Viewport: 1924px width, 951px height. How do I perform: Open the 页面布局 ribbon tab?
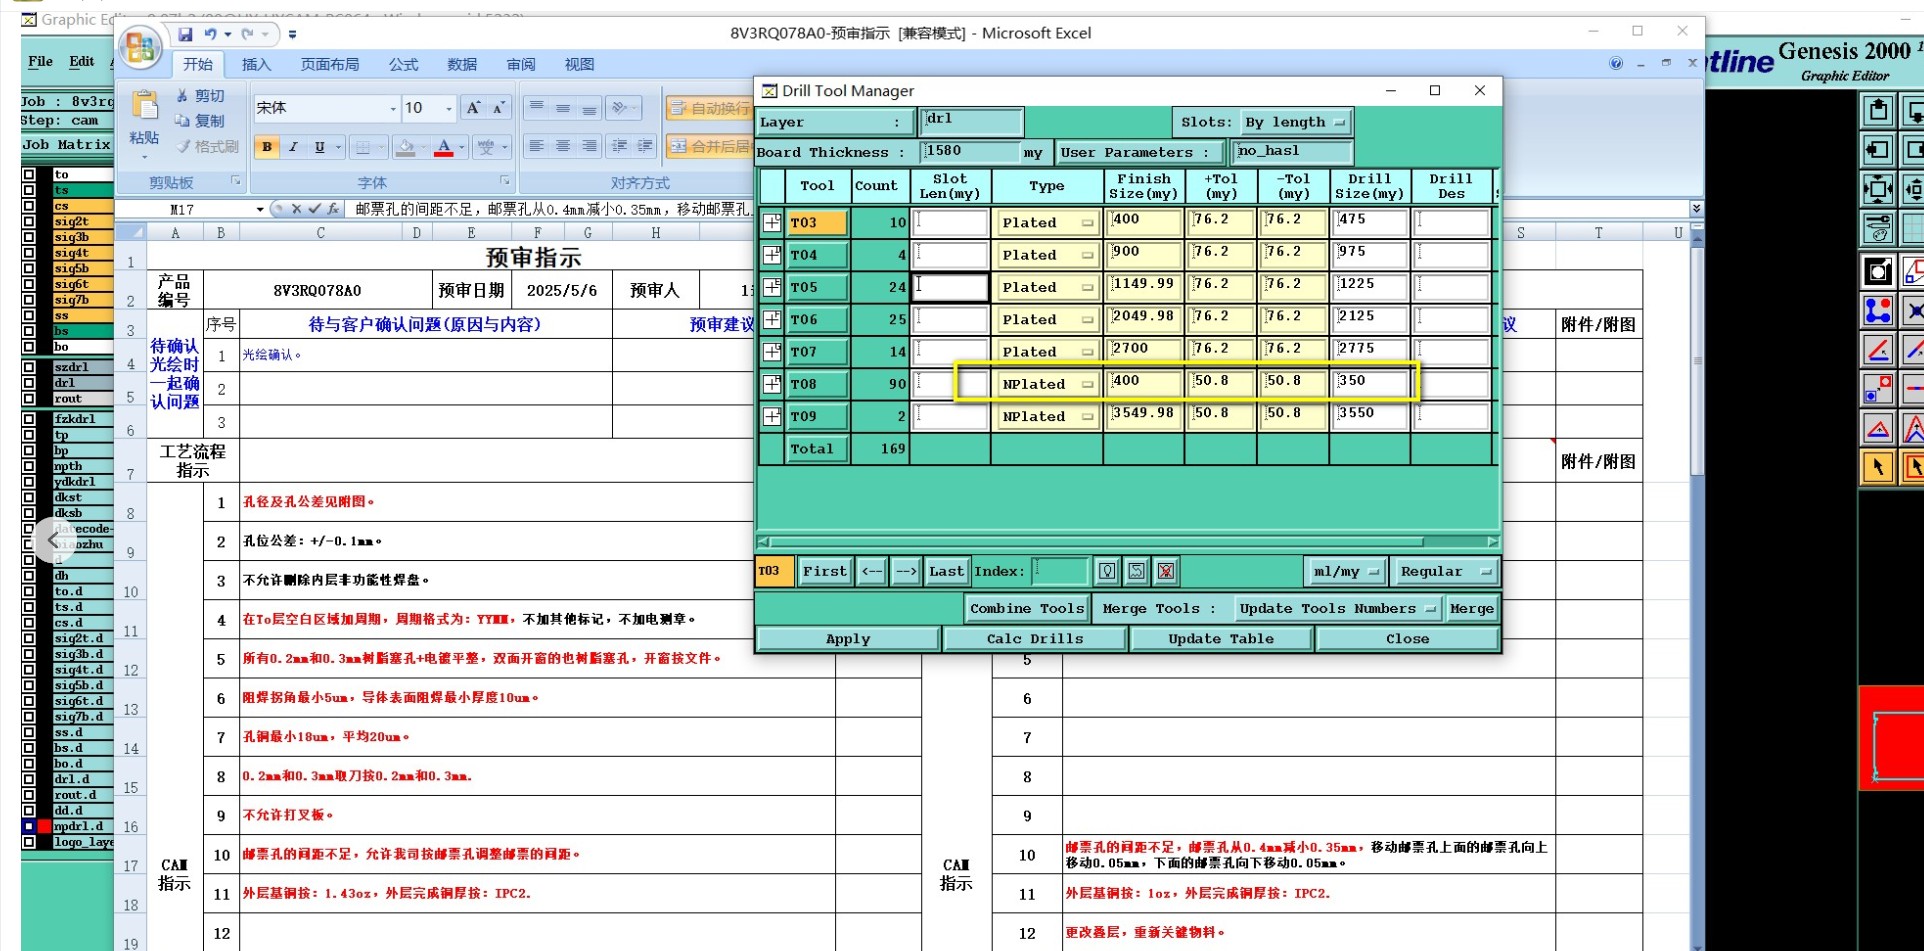point(330,64)
